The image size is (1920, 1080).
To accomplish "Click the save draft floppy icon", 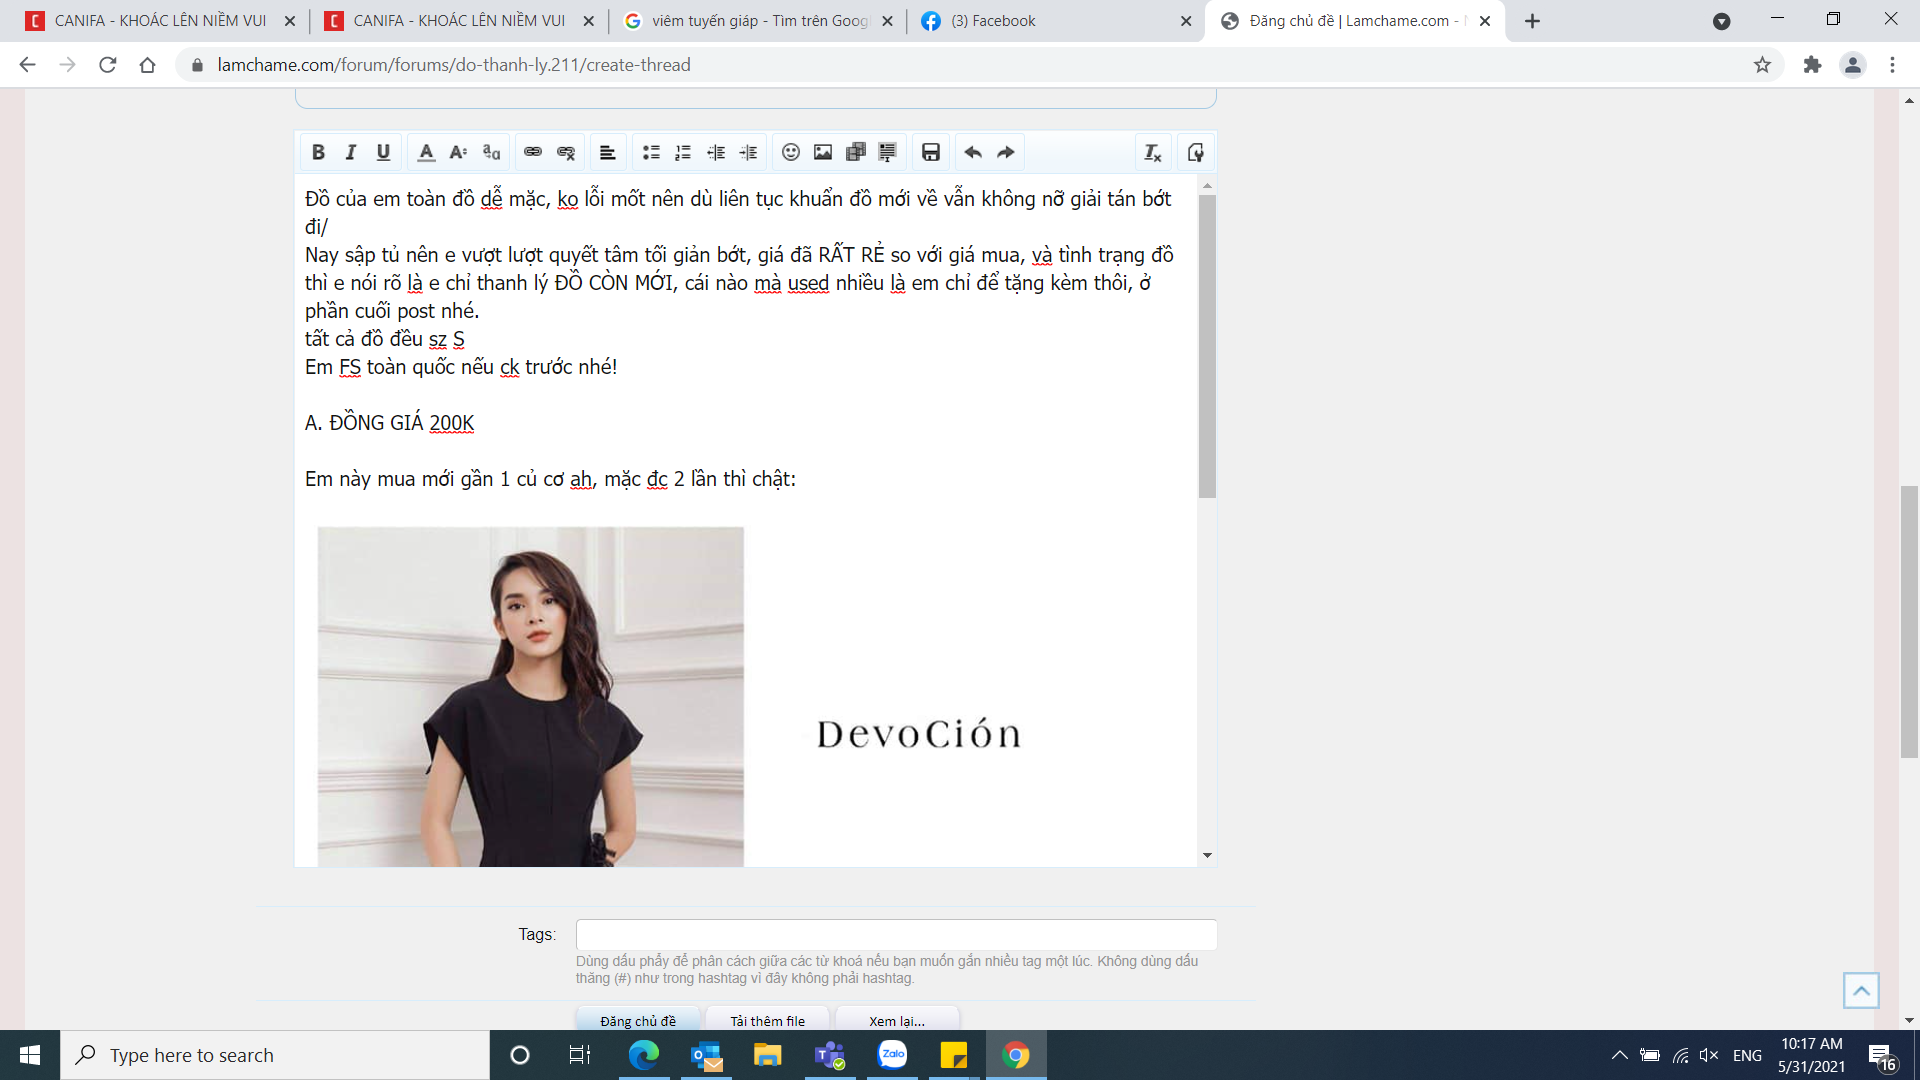I will [x=931, y=152].
